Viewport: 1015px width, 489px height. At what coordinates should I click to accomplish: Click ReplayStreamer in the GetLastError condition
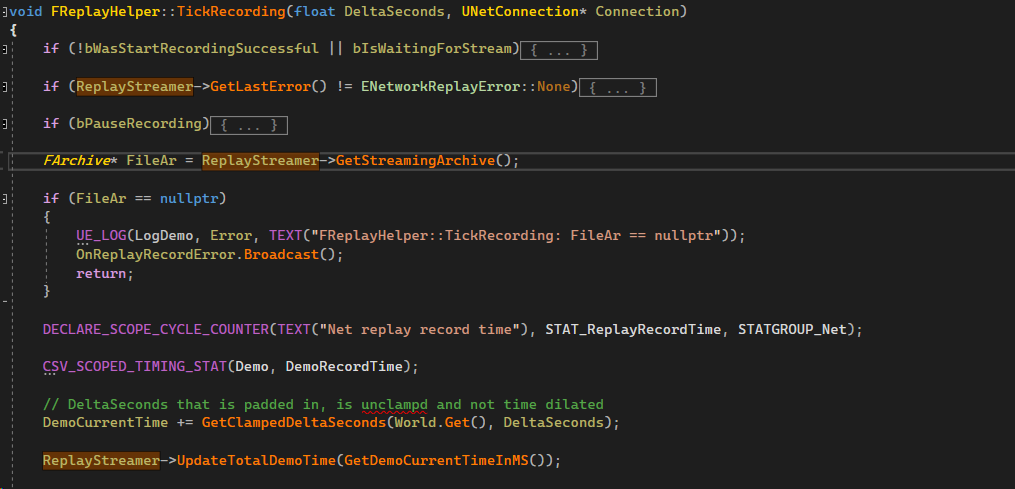point(135,87)
